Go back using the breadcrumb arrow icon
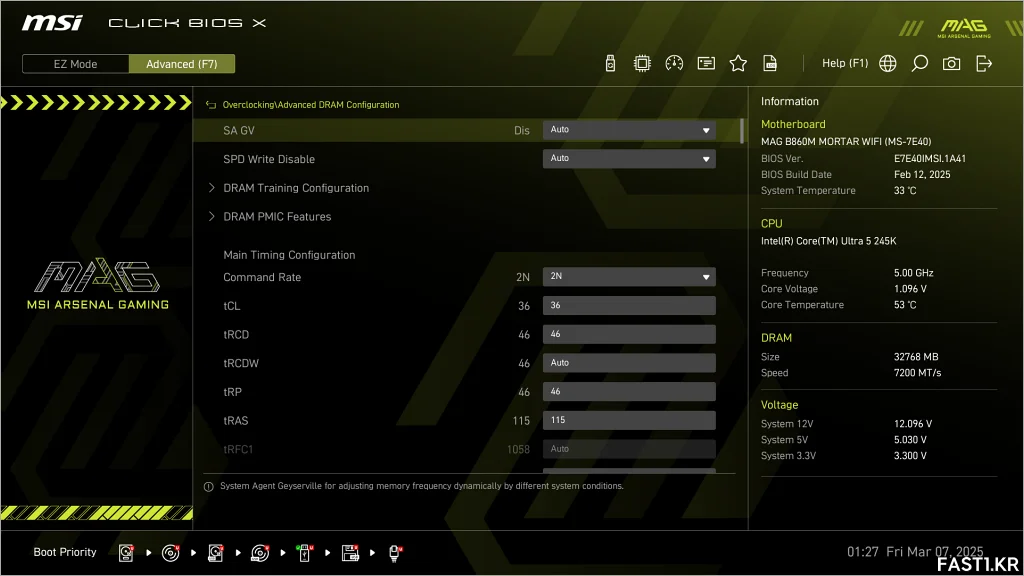Viewport: 1024px width, 576px height. click(210, 104)
